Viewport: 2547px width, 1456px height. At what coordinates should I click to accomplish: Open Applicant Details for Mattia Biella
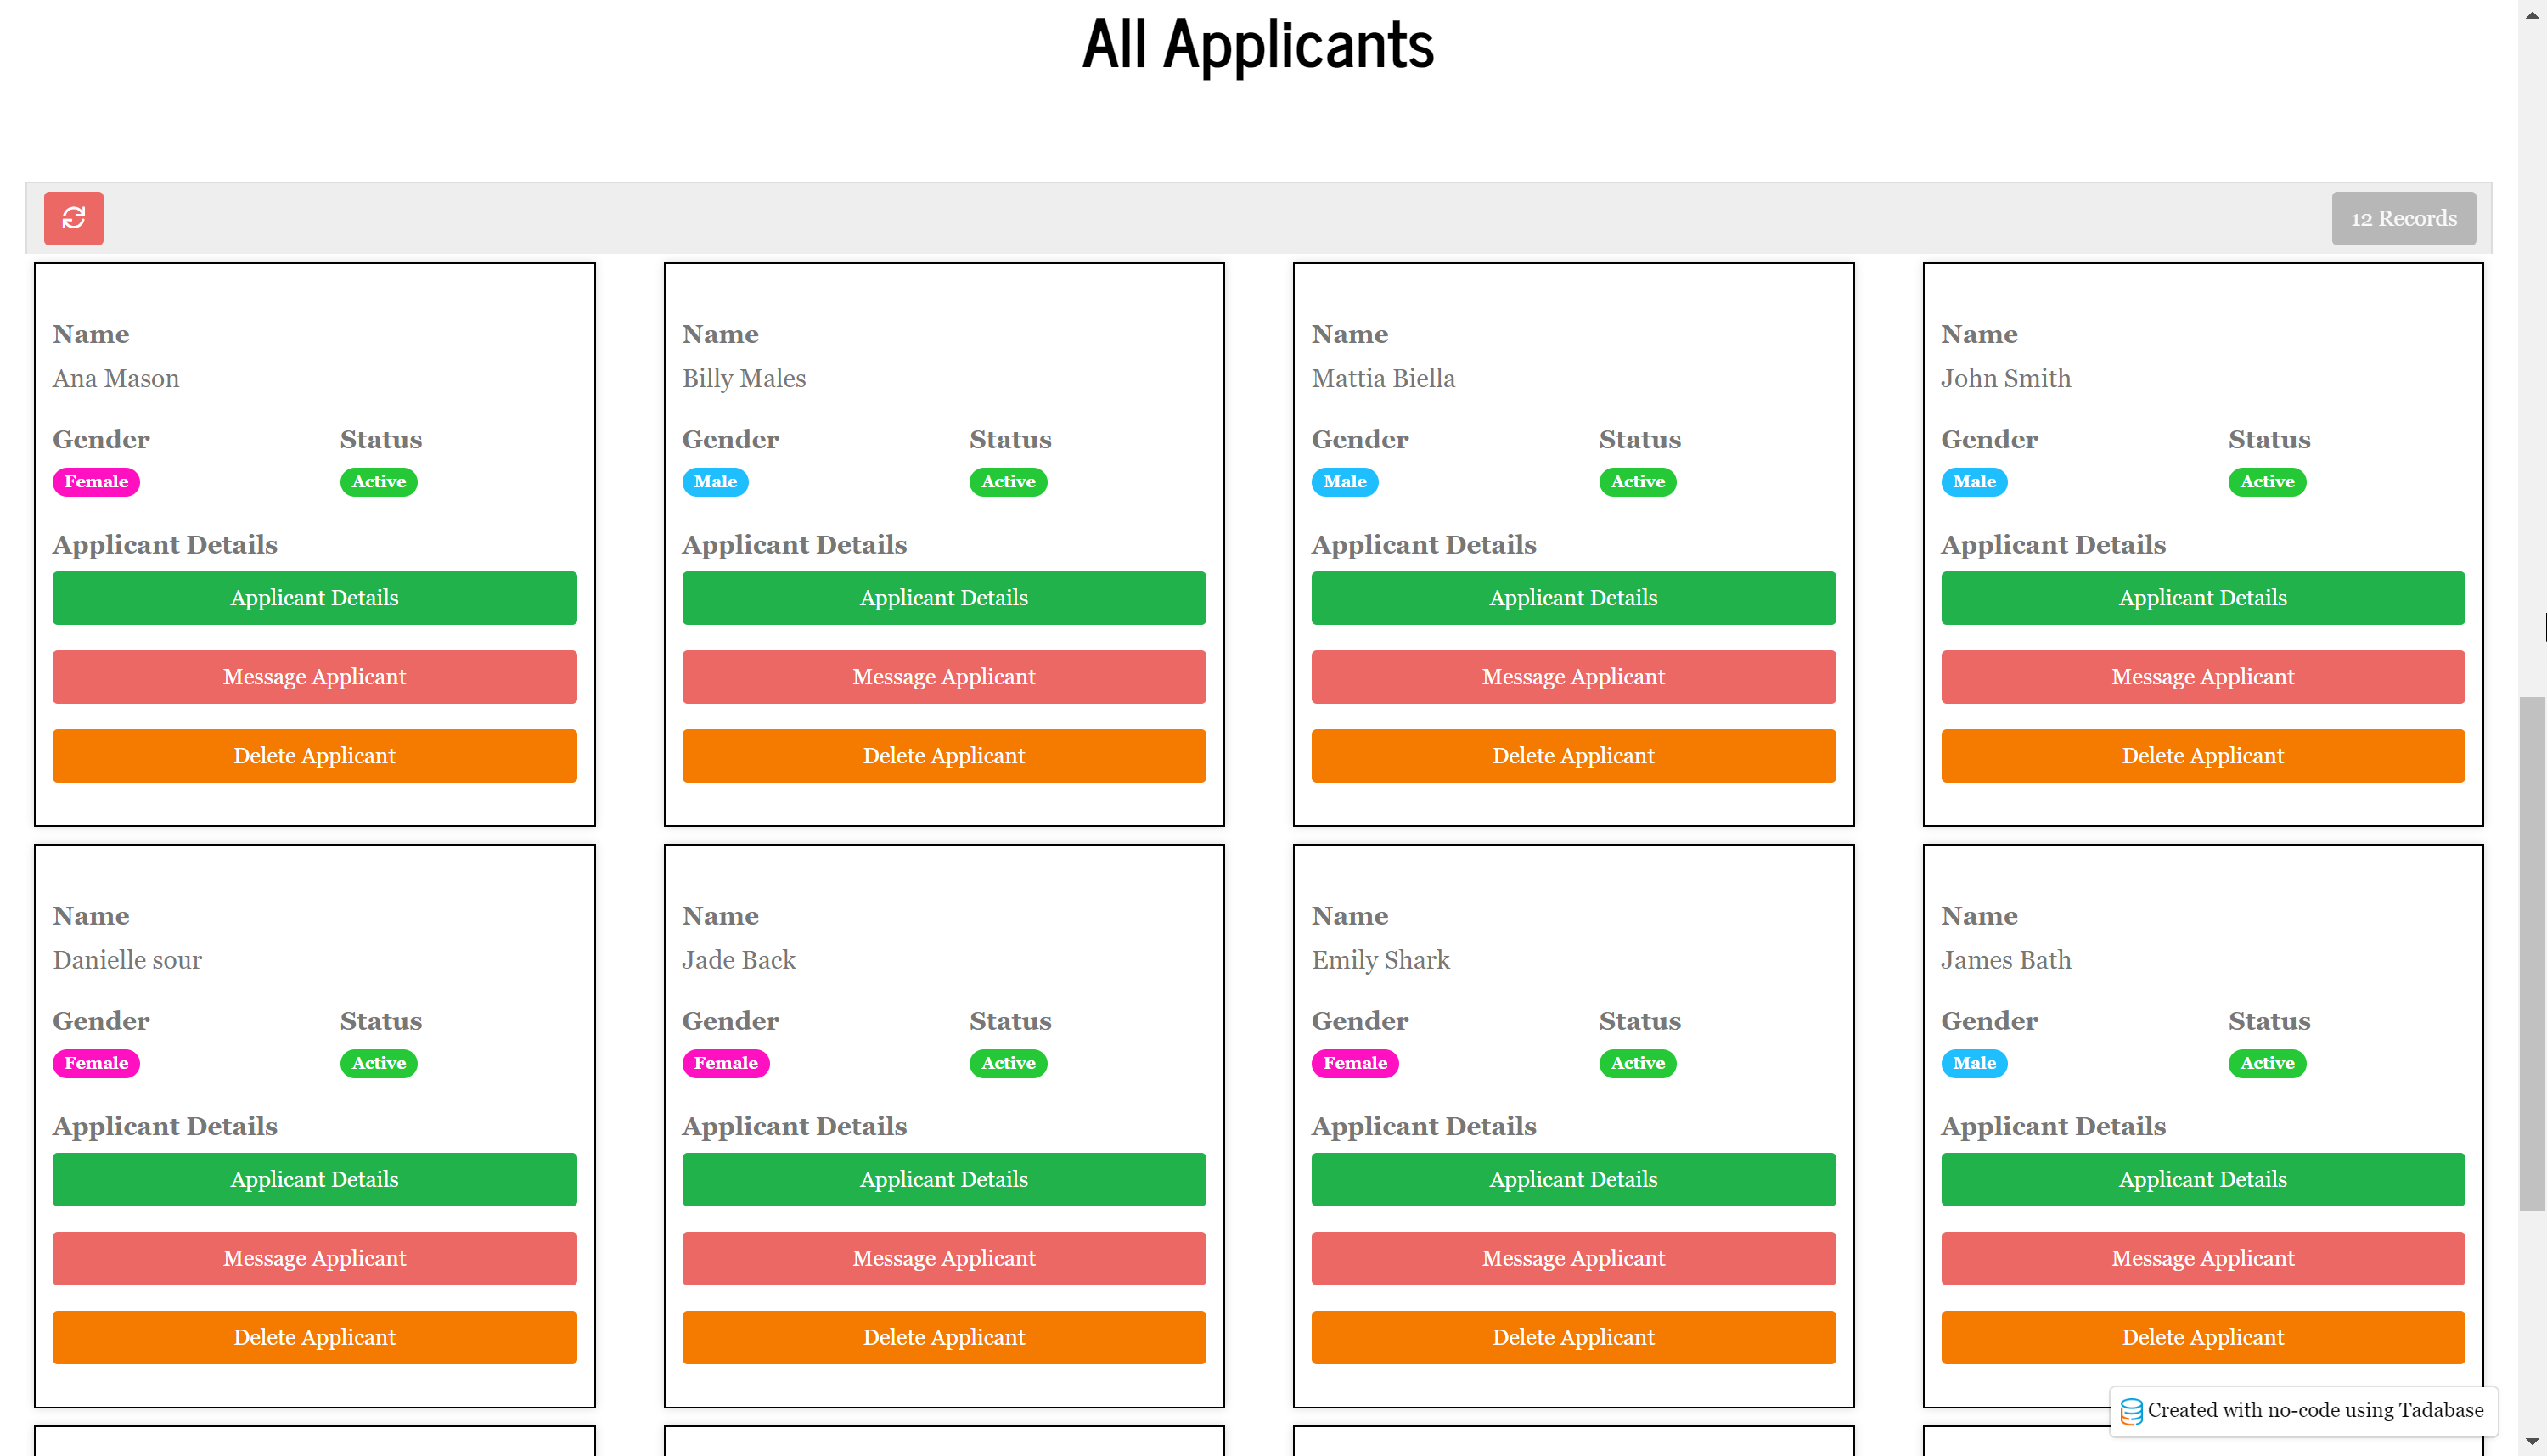tap(1573, 598)
